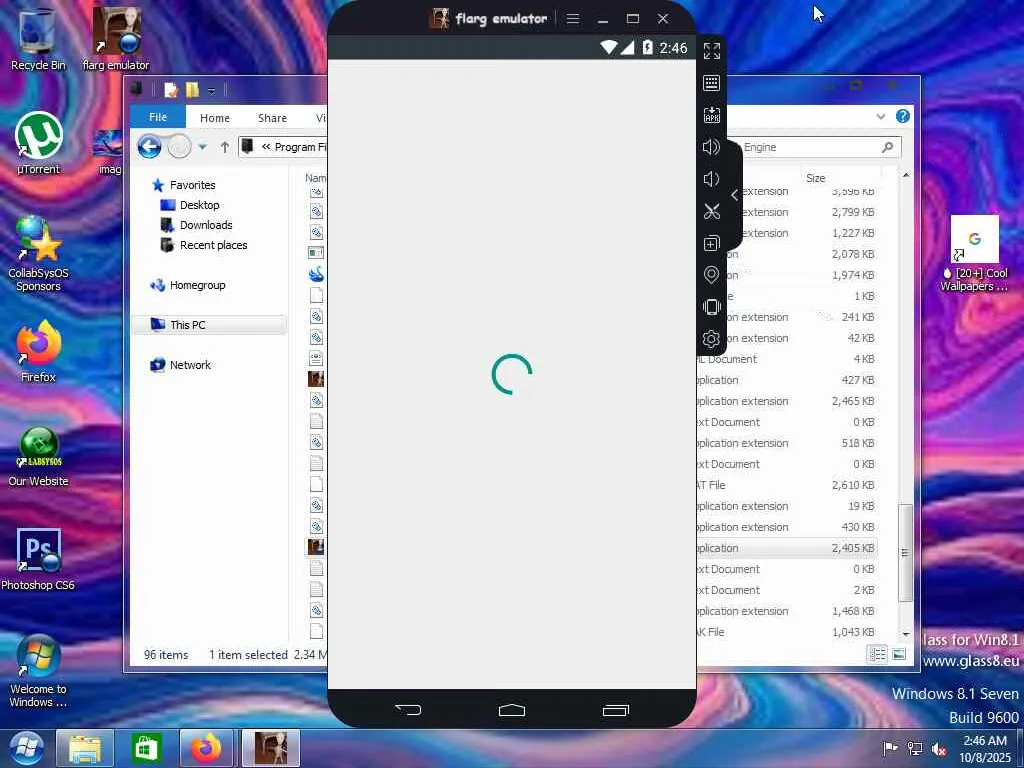
Task: Open Explorer help question mark
Action: 903,116
